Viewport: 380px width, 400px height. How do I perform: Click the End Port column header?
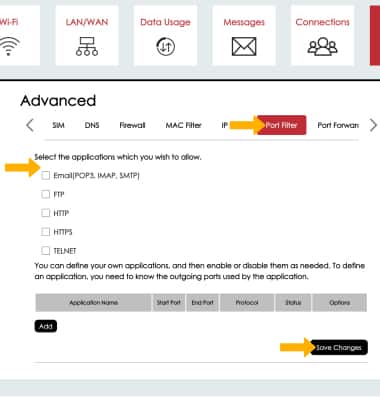[202, 303]
